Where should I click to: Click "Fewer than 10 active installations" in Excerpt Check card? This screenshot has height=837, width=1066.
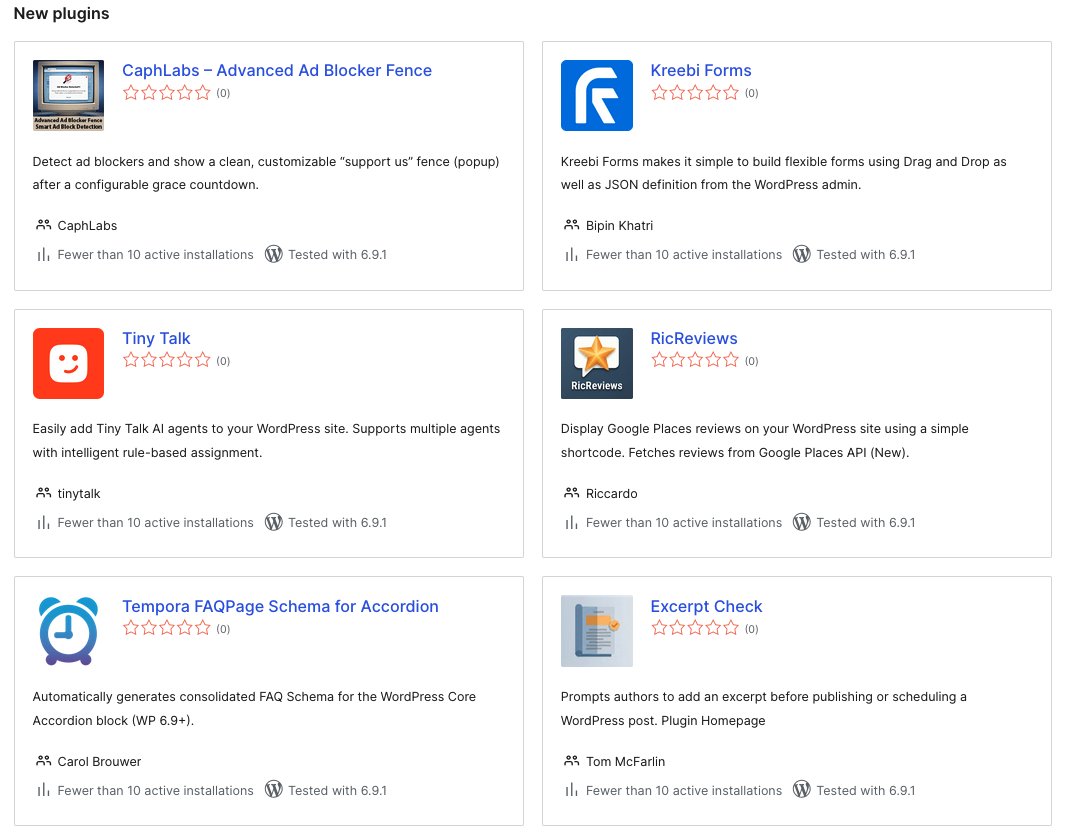click(x=684, y=790)
